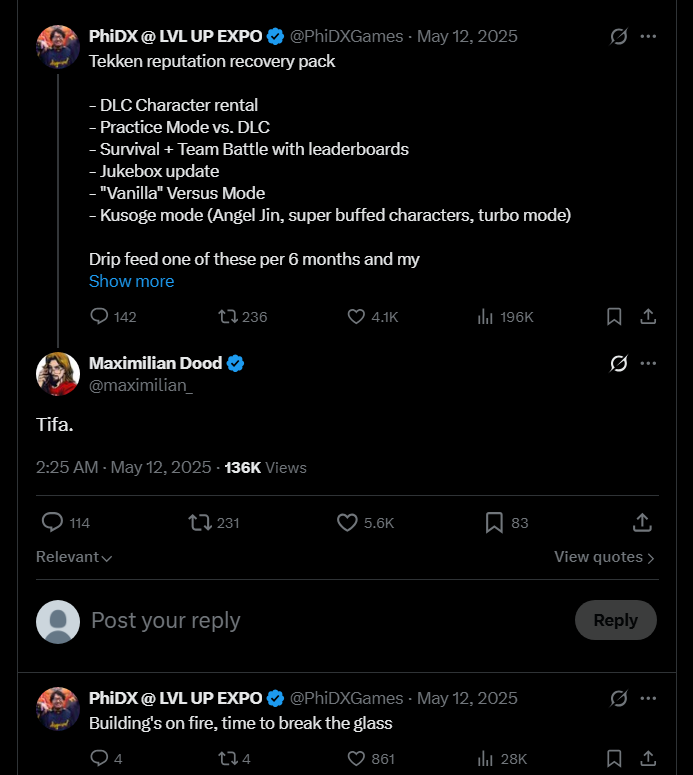Like the Tekken reputation recovery pack post
Screen dimensions: 693x775
tap(356, 317)
